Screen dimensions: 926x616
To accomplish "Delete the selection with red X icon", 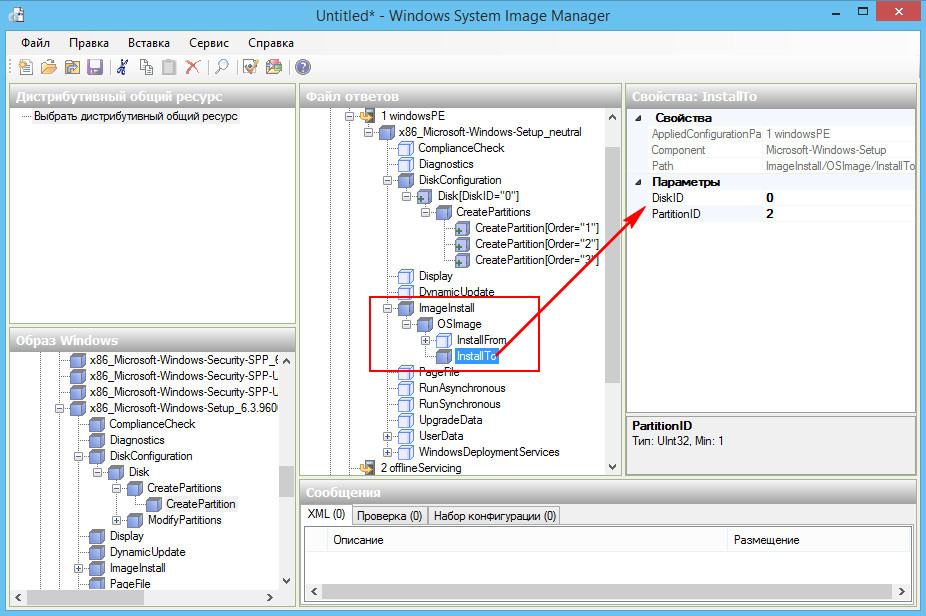I will coord(193,67).
